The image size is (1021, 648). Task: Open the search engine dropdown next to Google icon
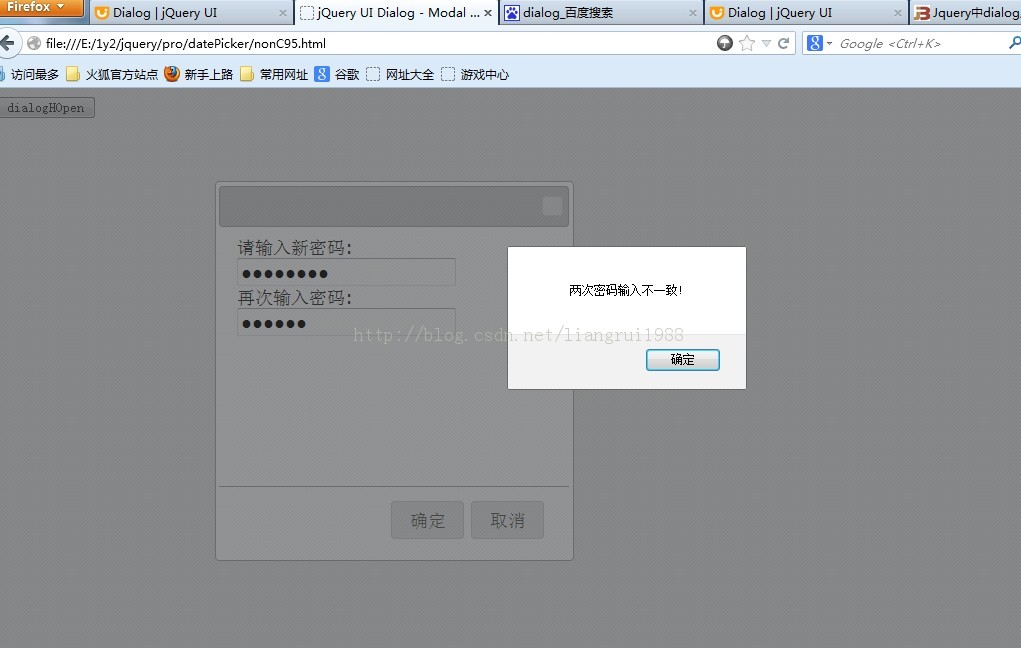pyautogui.click(x=829, y=44)
